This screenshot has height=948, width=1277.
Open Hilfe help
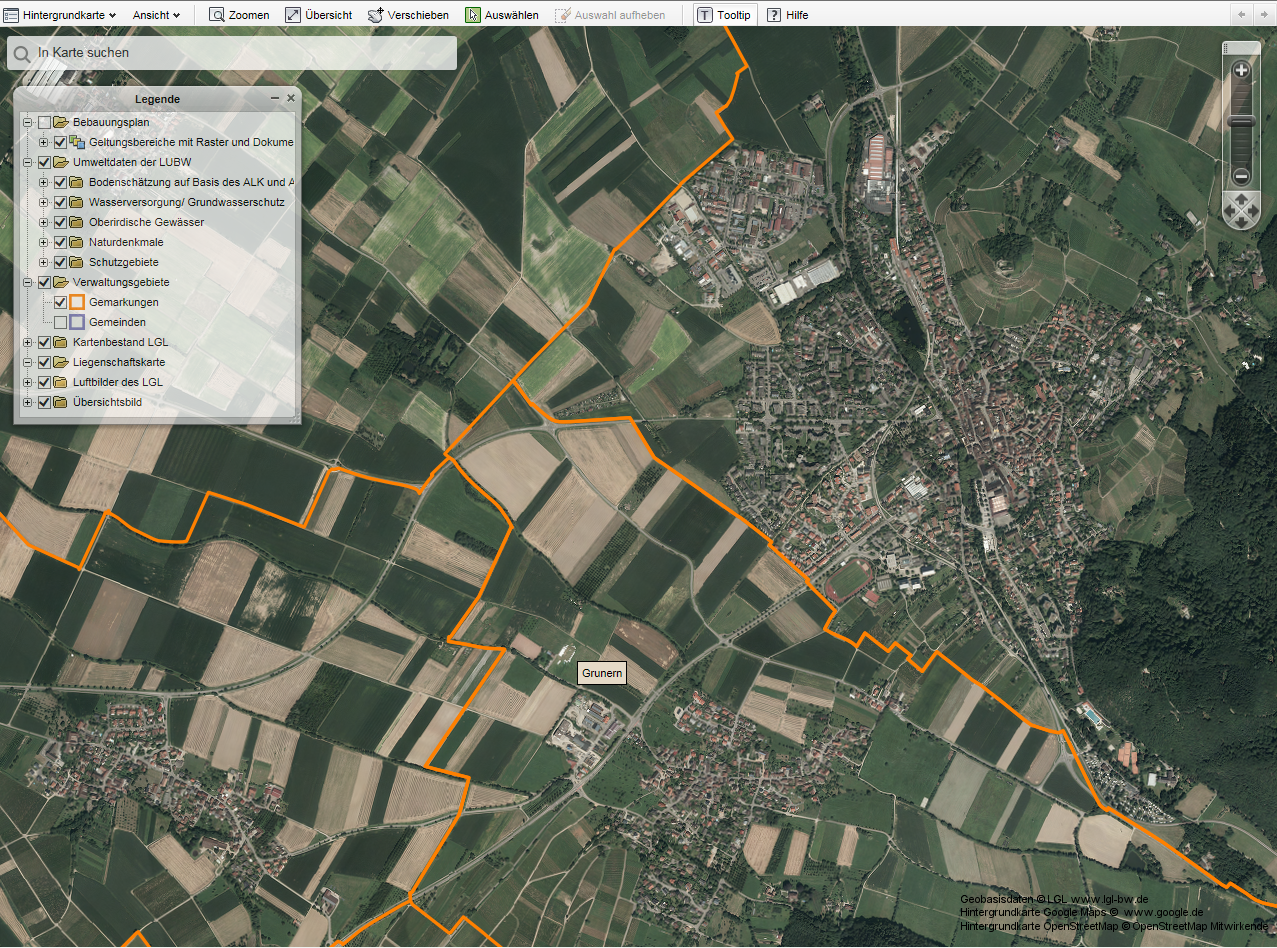click(787, 15)
